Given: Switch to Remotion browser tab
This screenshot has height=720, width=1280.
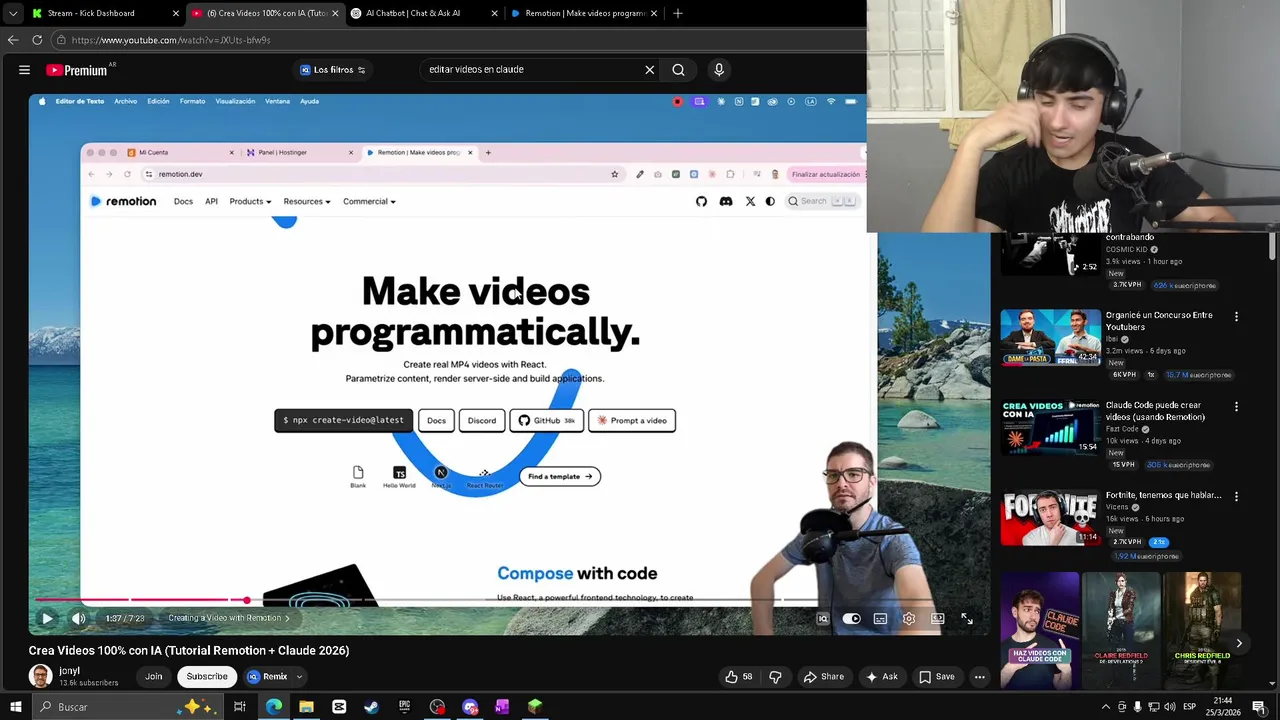Looking at the screenshot, I should click(x=584, y=13).
